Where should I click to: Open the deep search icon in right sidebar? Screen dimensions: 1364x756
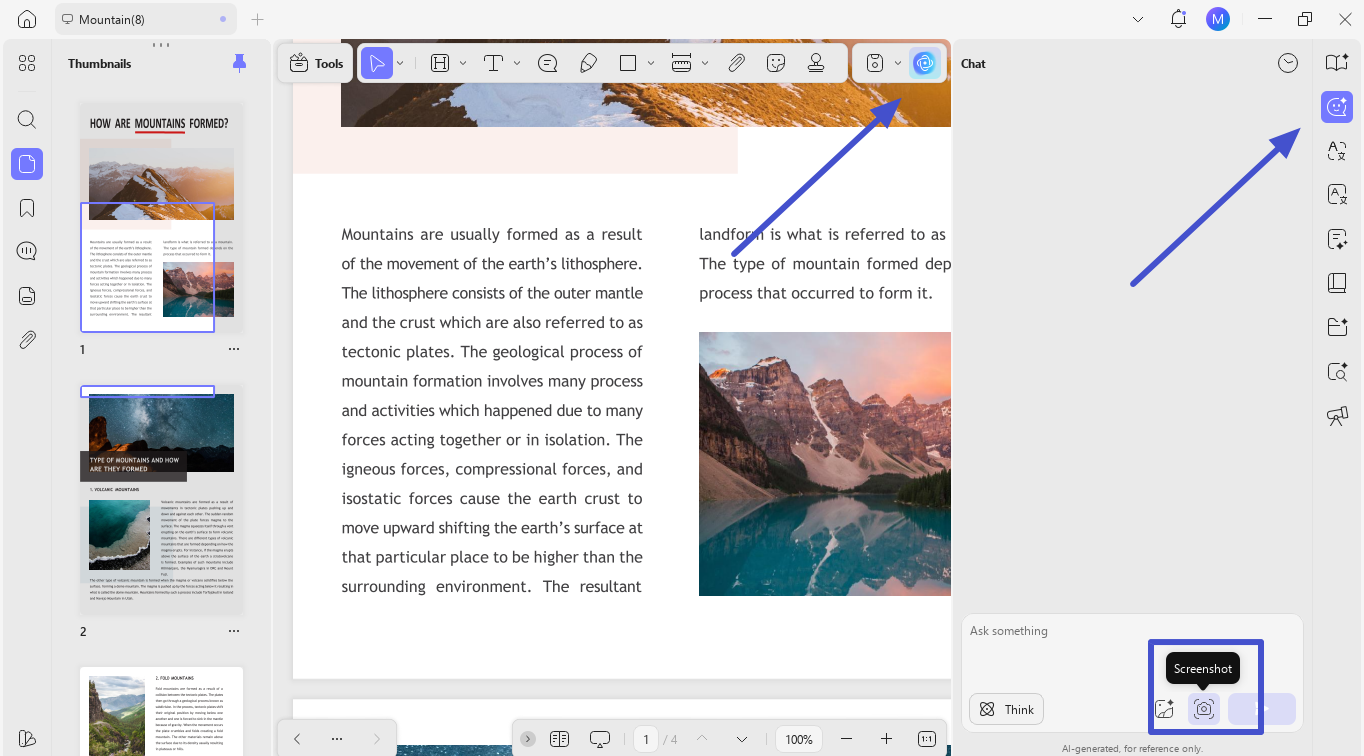(x=1337, y=372)
